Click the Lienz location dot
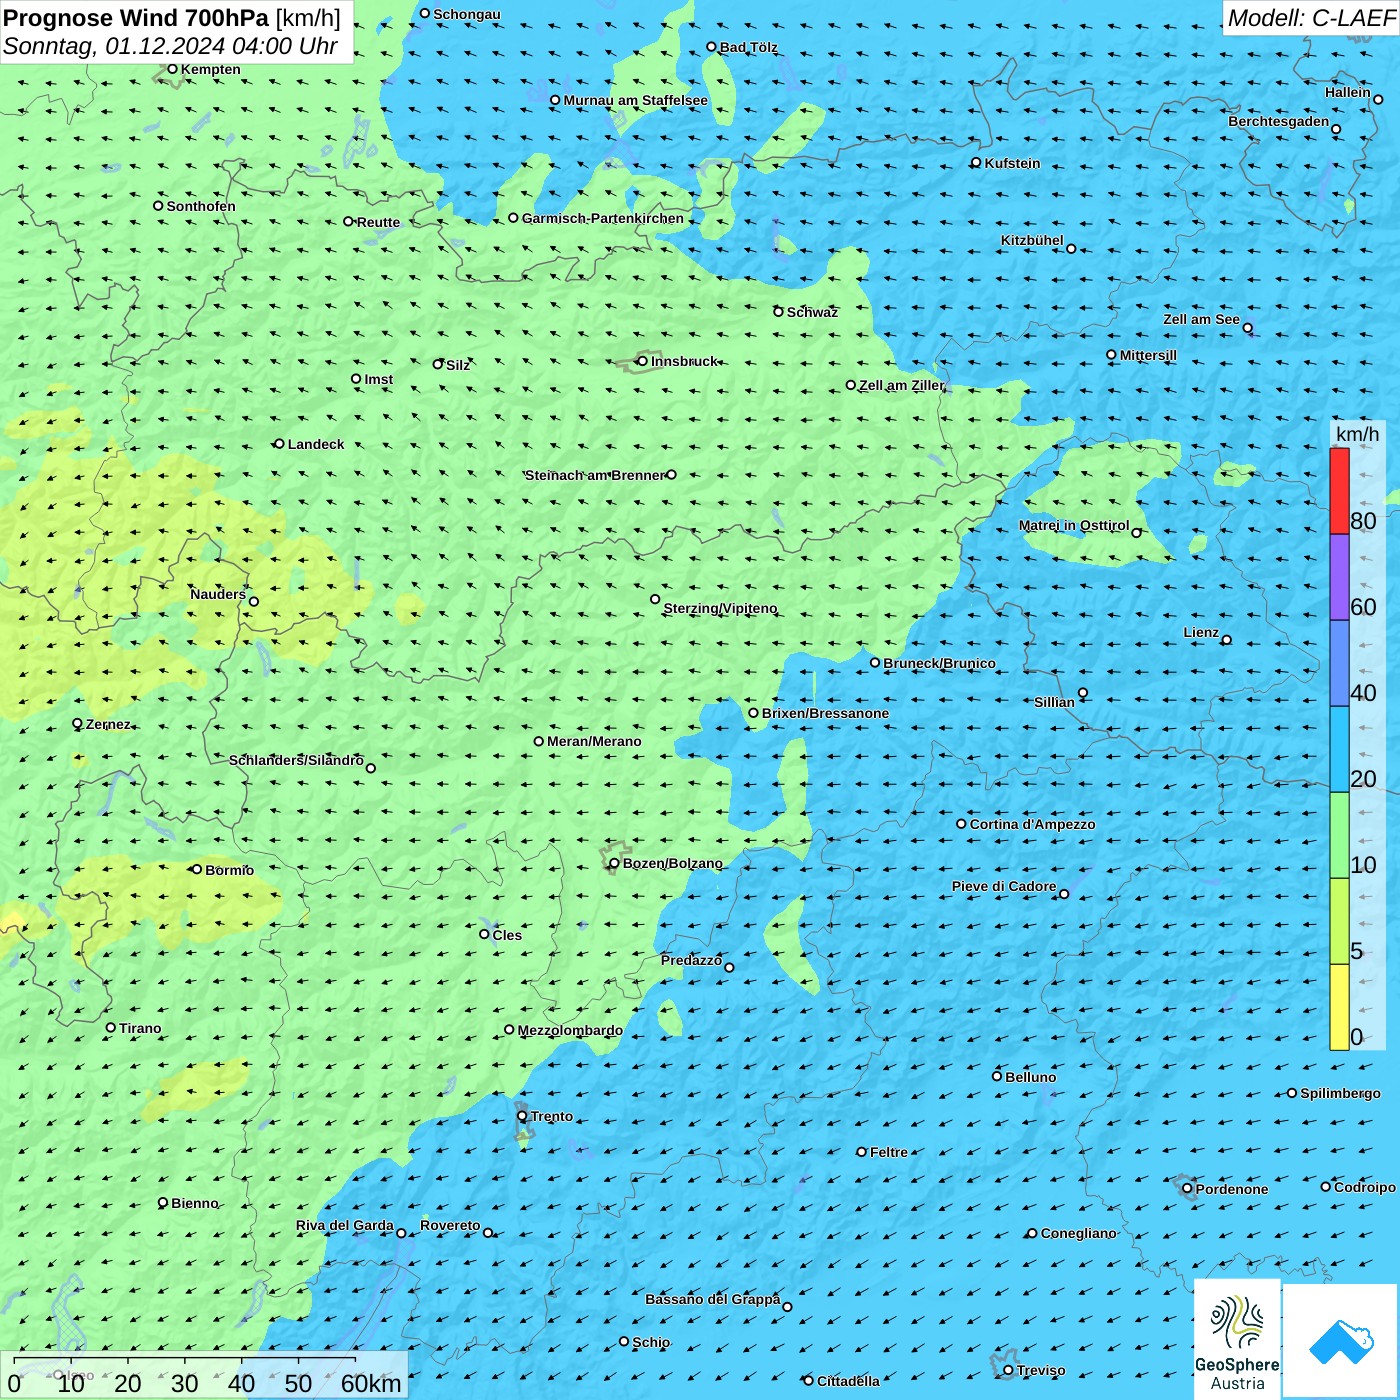 point(1227,640)
